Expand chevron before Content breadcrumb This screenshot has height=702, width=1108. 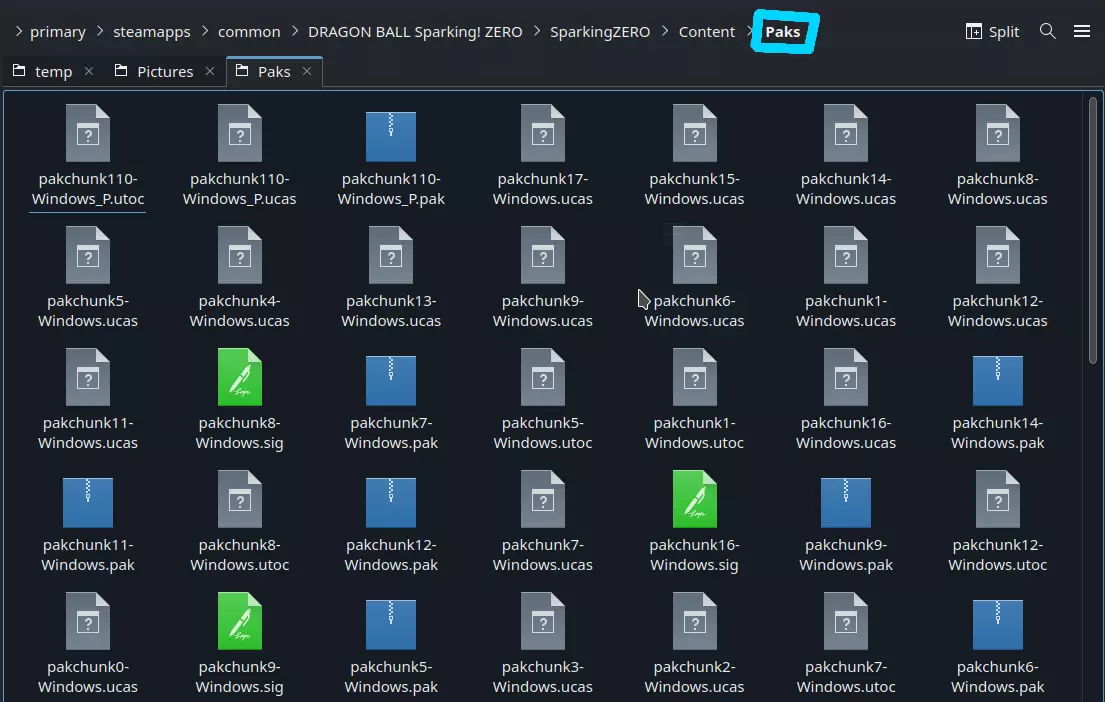[665, 31]
